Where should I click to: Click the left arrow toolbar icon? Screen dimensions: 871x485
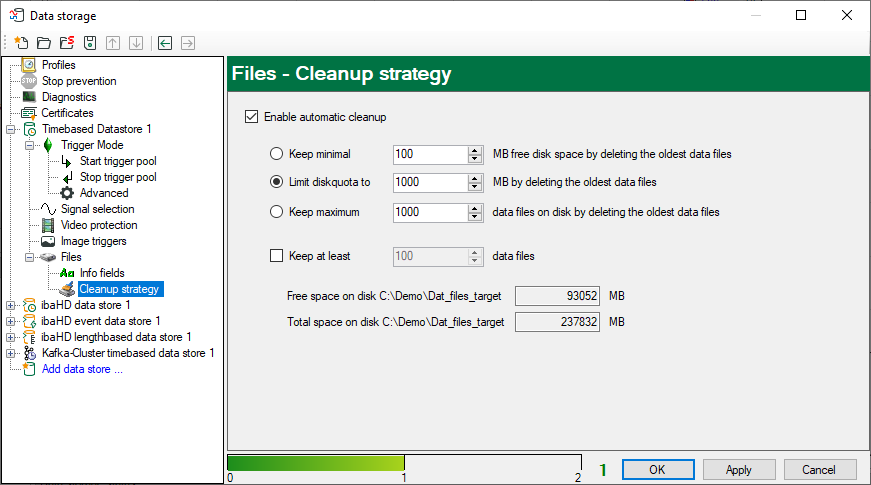(165, 43)
